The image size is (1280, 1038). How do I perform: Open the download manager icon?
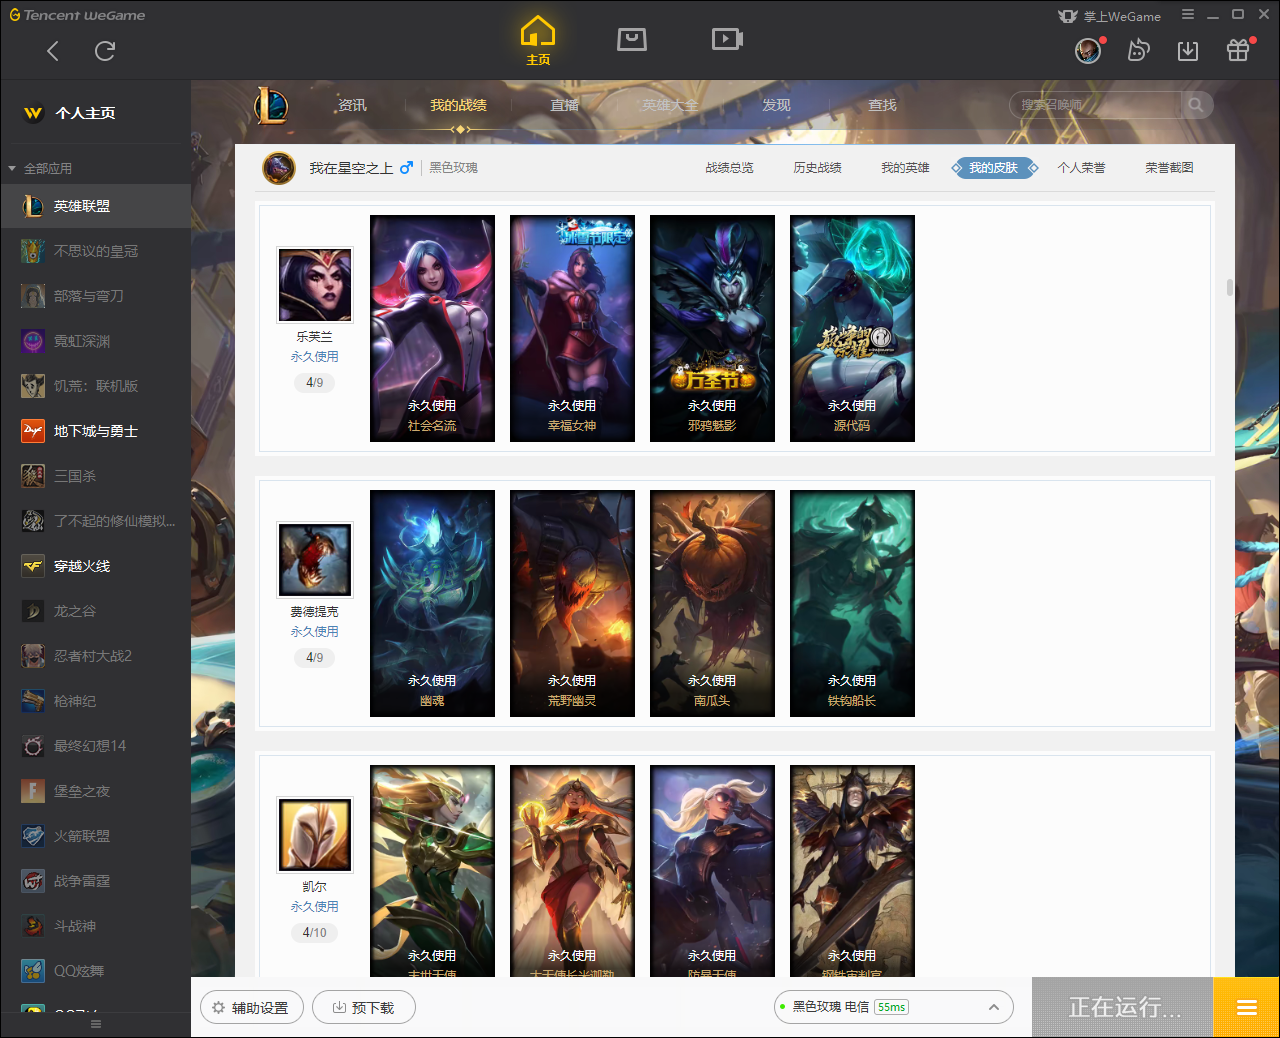tap(1188, 50)
